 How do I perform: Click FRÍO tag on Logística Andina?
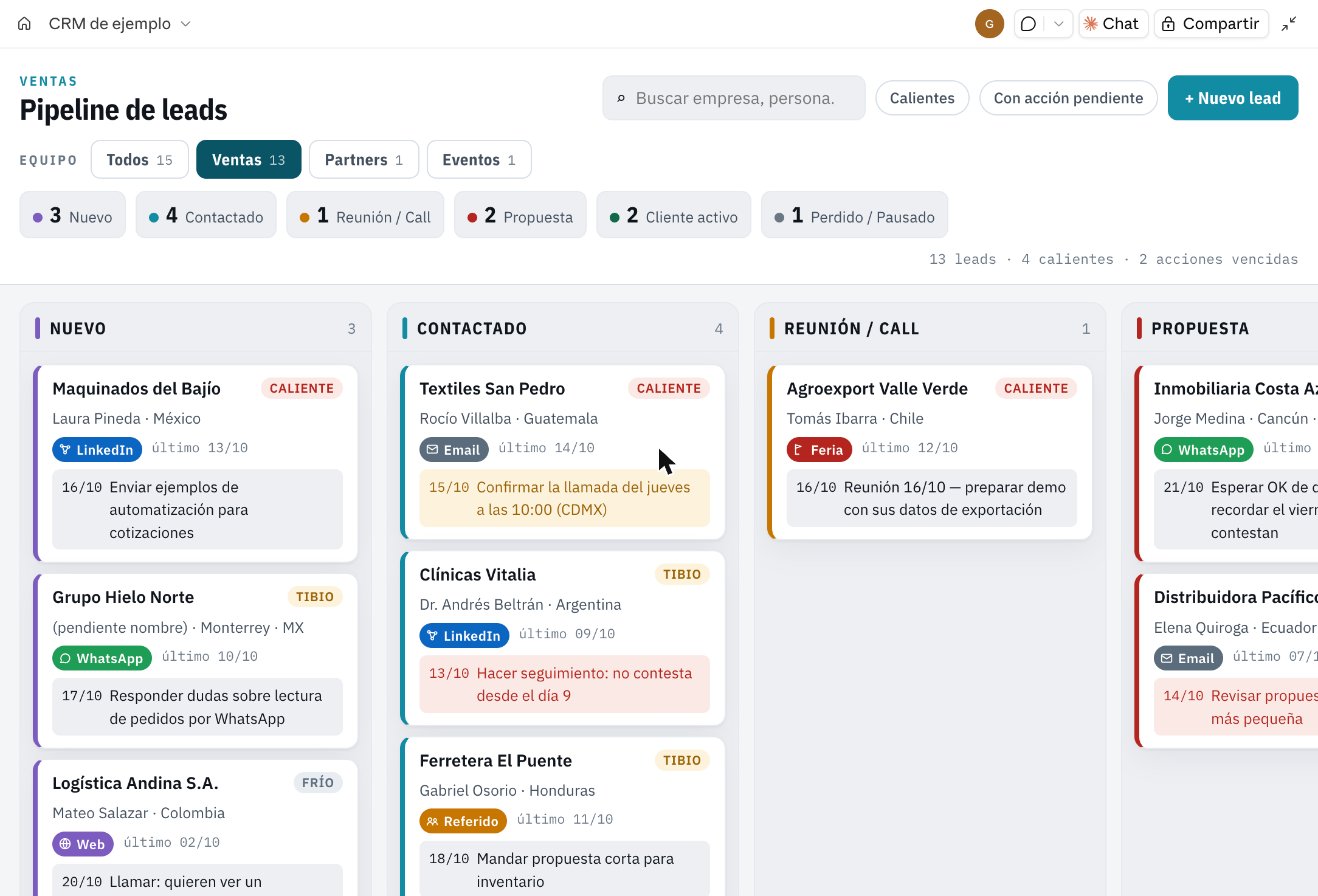point(318,782)
